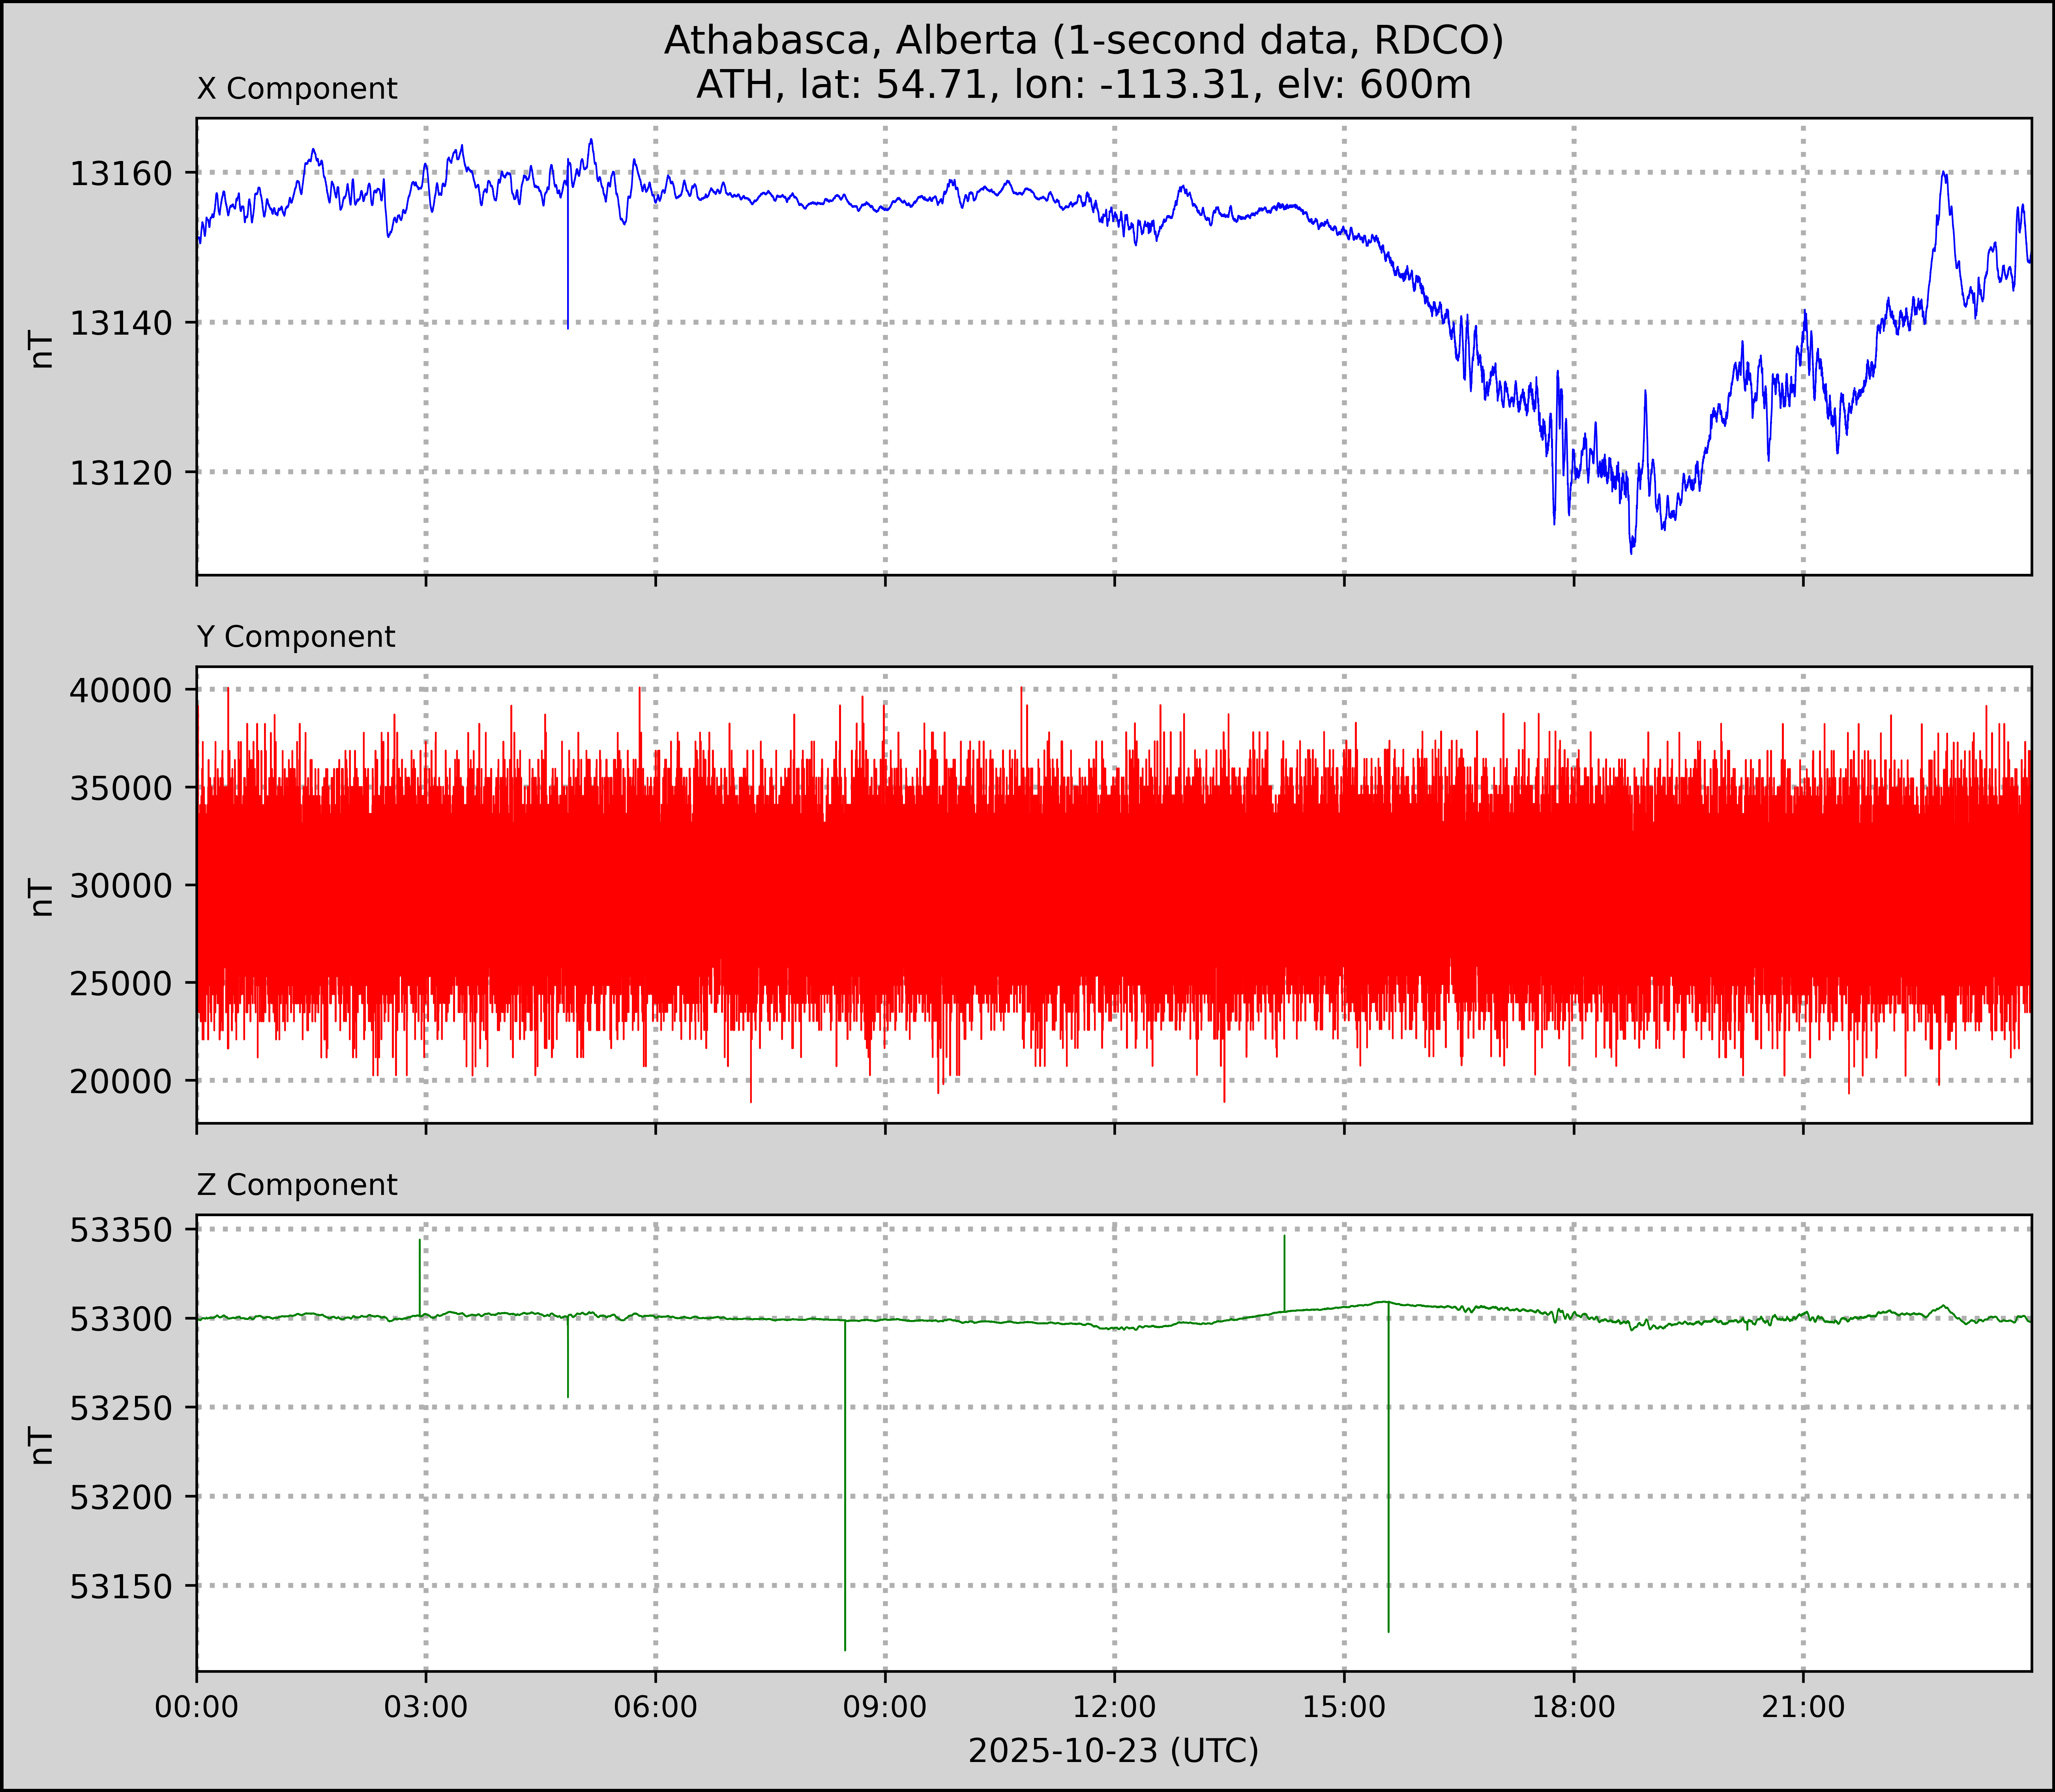This screenshot has width=2055, height=1792.
Task: Click the '2025-10-23 (UTC)' date axis label
Action: click(1113, 1751)
